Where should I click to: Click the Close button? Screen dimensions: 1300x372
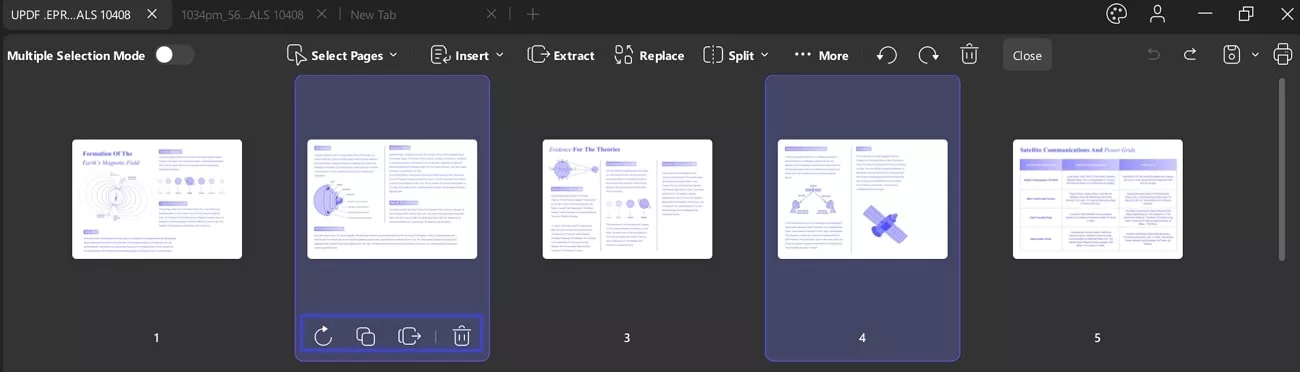[x=1027, y=55]
